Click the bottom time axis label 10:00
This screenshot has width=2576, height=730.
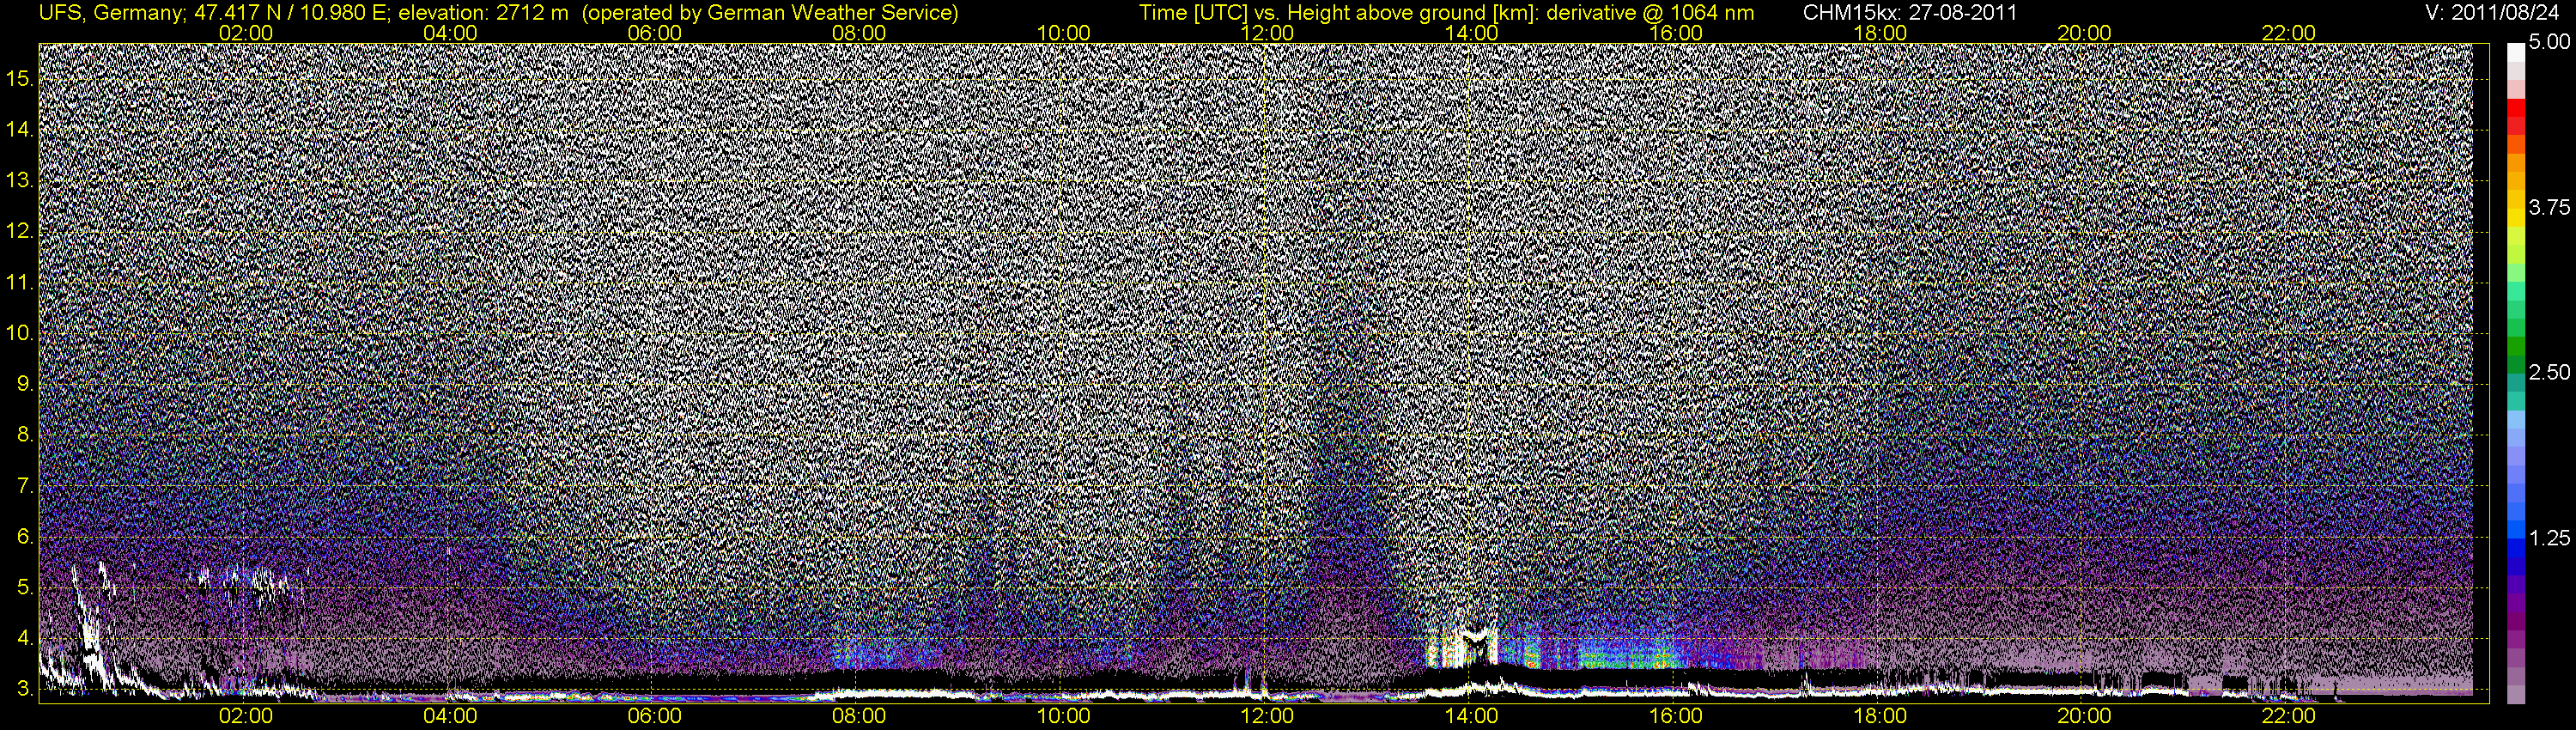tap(1063, 716)
